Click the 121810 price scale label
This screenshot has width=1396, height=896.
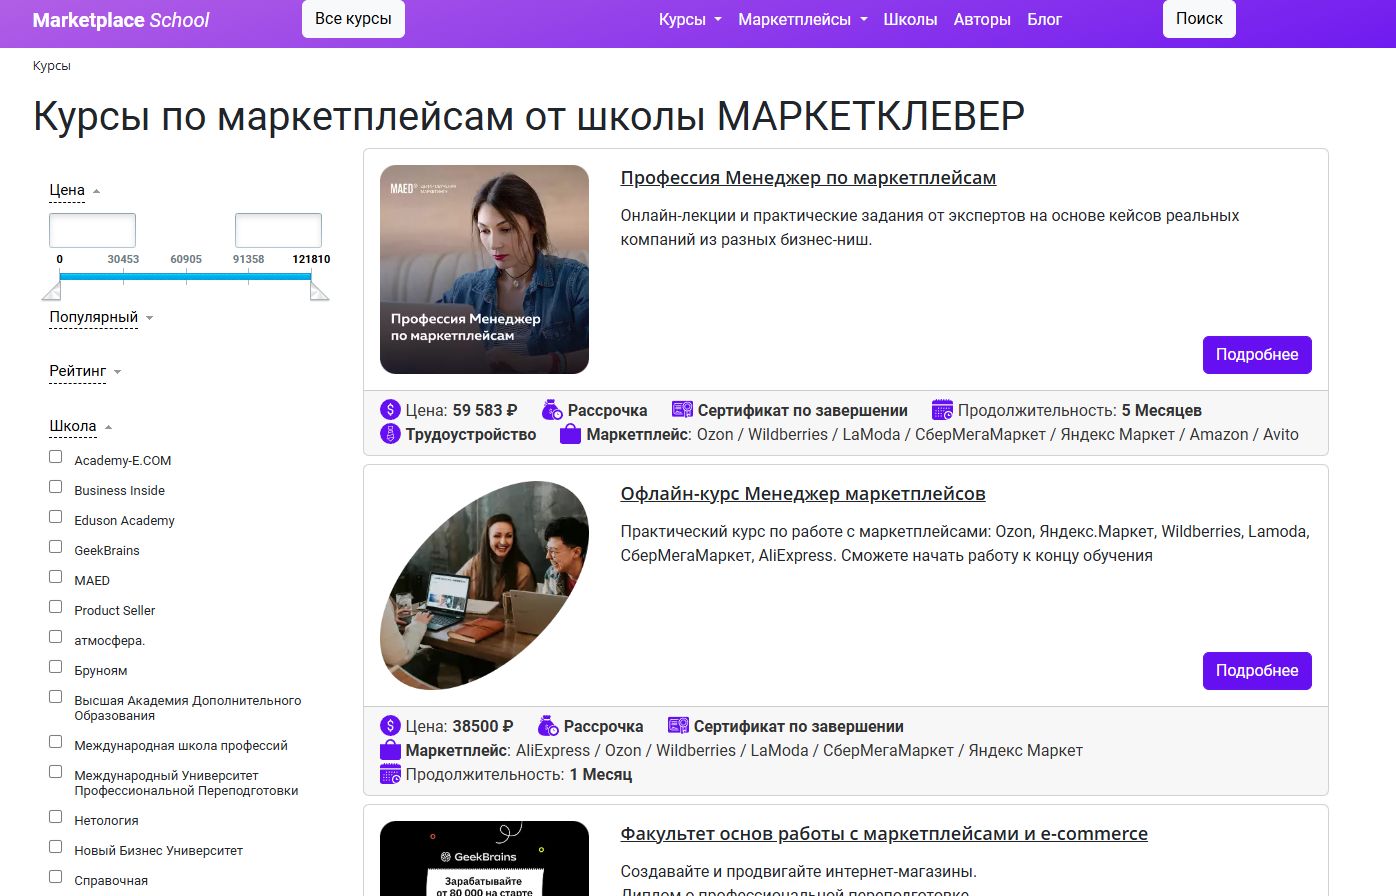(x=311, y=259)
